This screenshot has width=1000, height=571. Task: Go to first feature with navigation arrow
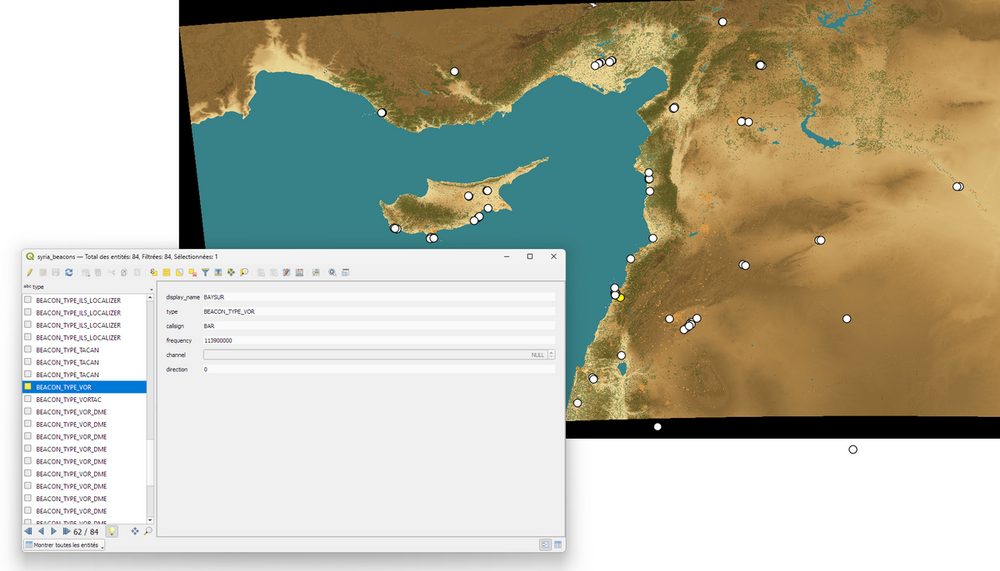pyautogui.click(x=28, y=531)
